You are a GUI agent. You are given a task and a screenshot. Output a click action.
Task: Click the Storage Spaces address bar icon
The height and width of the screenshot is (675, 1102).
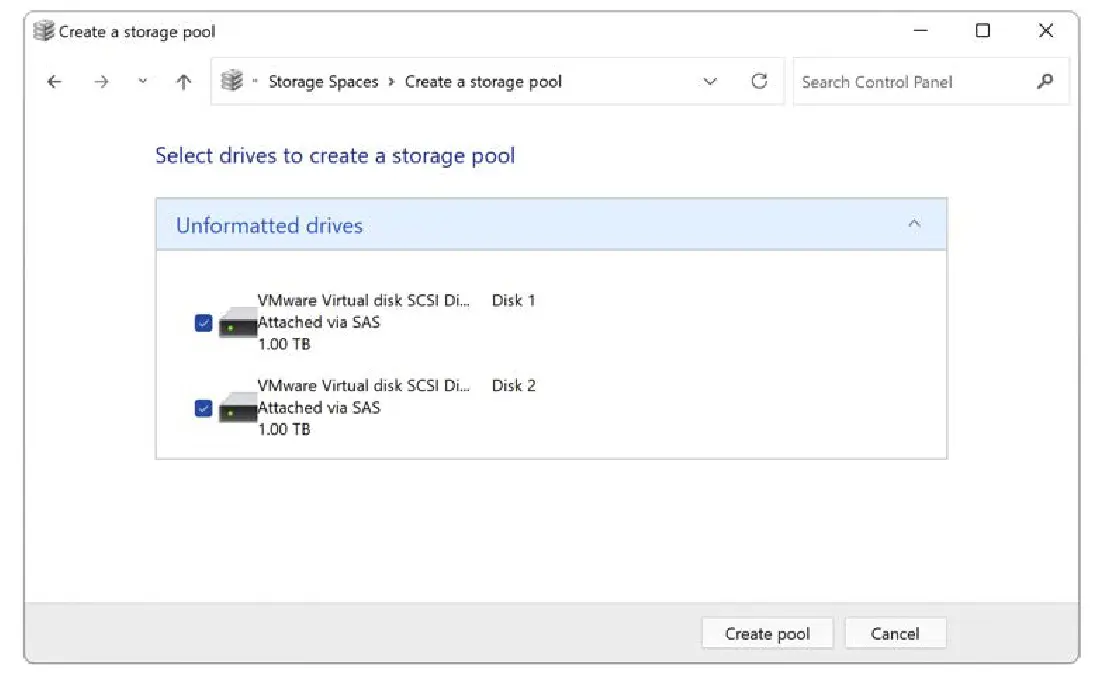tap(232, 82)
